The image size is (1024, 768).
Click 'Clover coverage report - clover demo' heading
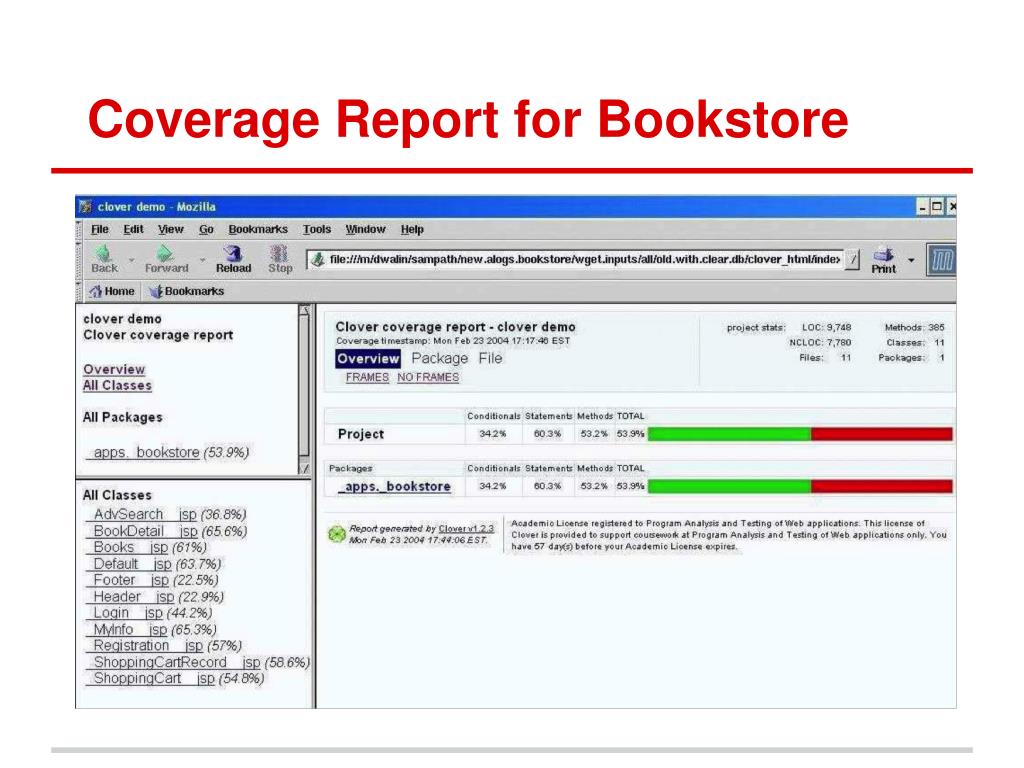[x=455, y=327]
